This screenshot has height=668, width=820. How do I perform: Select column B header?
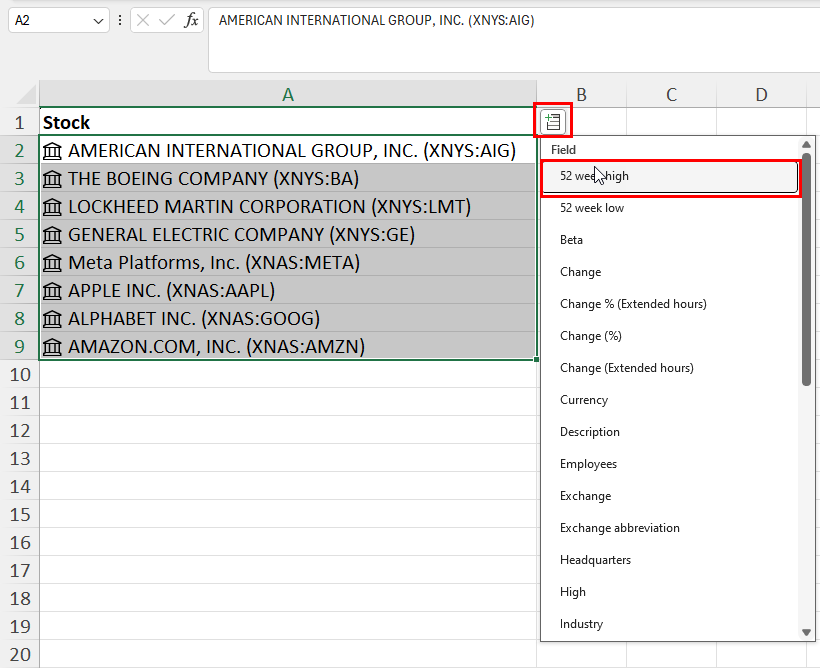(x=582, y=95)
